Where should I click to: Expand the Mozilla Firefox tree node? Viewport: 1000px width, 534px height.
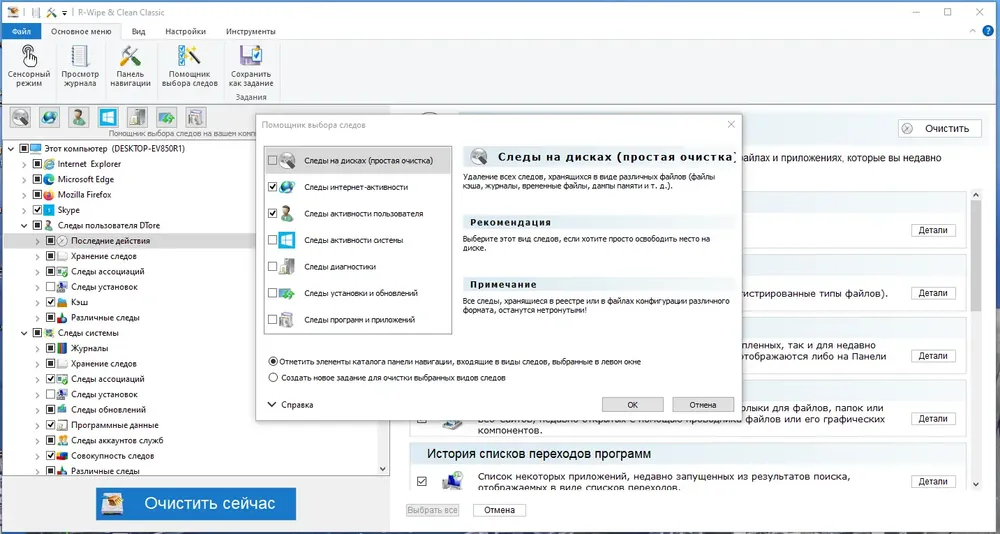[24, 195]
